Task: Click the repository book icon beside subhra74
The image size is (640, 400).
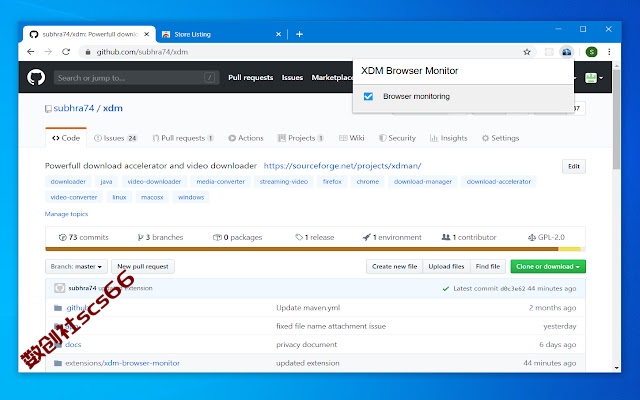Action: (x=48, y=109)
